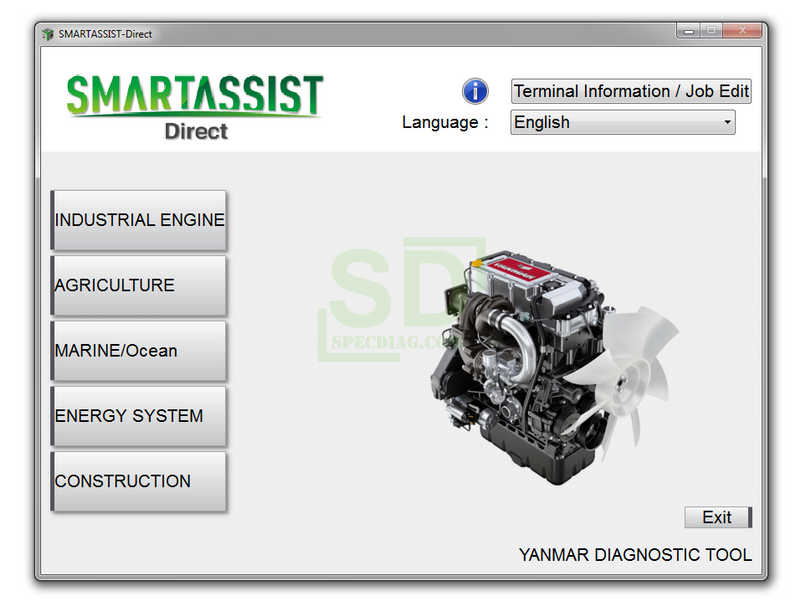Click the disabled maximize window button

pos(712,31)
